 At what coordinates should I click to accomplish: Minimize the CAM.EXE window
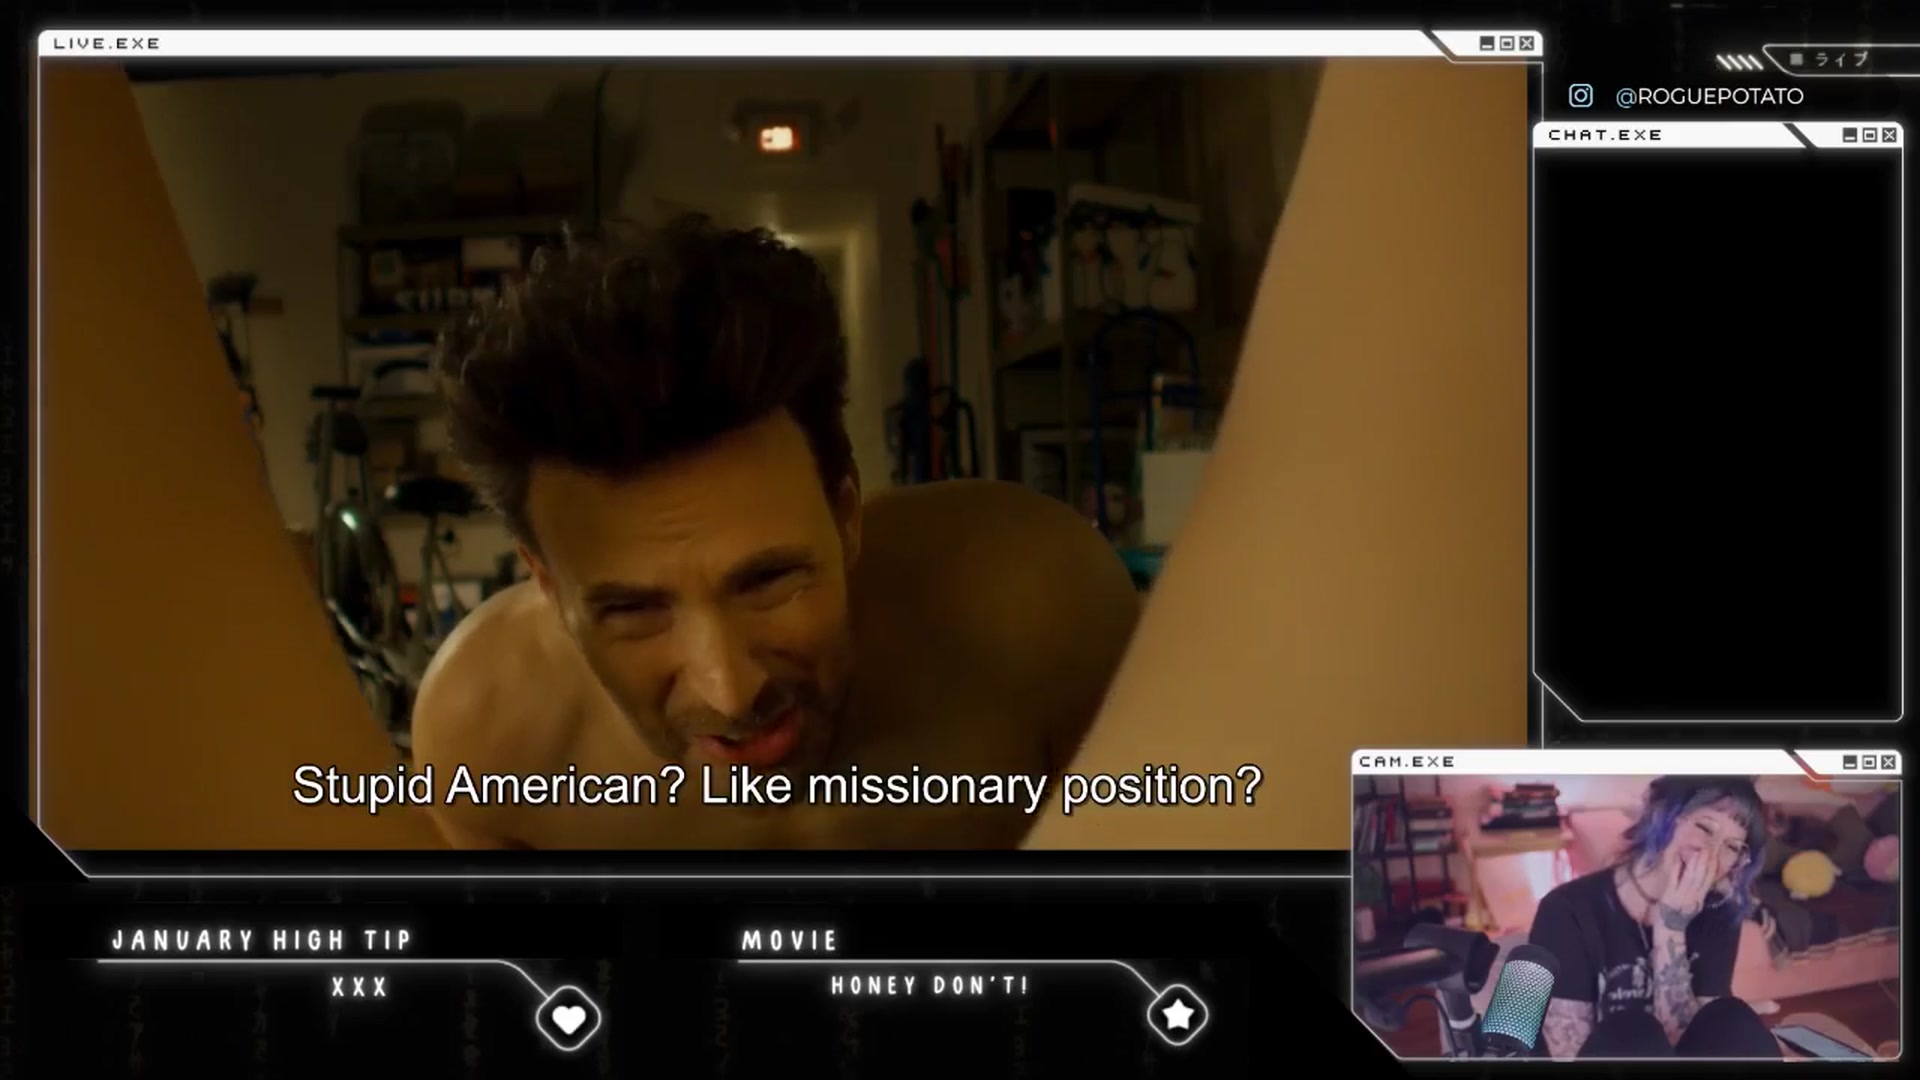click(1849, 762)
